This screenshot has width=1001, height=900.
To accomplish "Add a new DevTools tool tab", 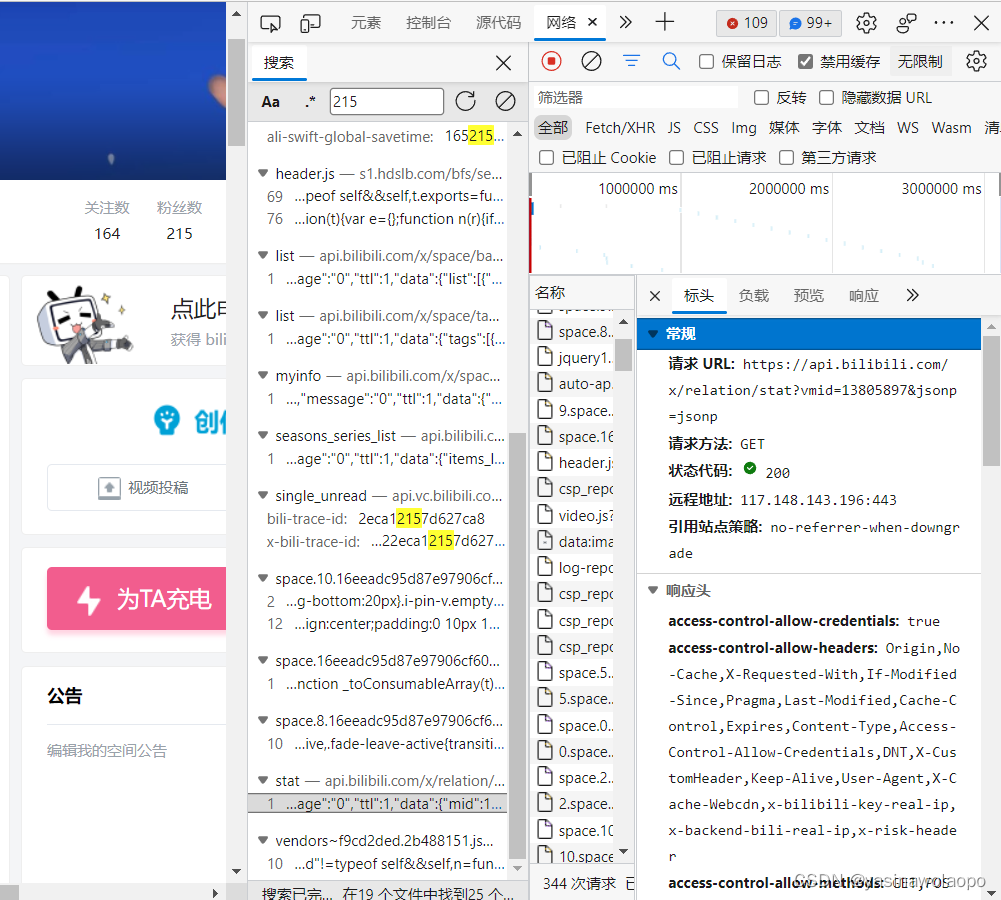I will click(x=665, y=22).
